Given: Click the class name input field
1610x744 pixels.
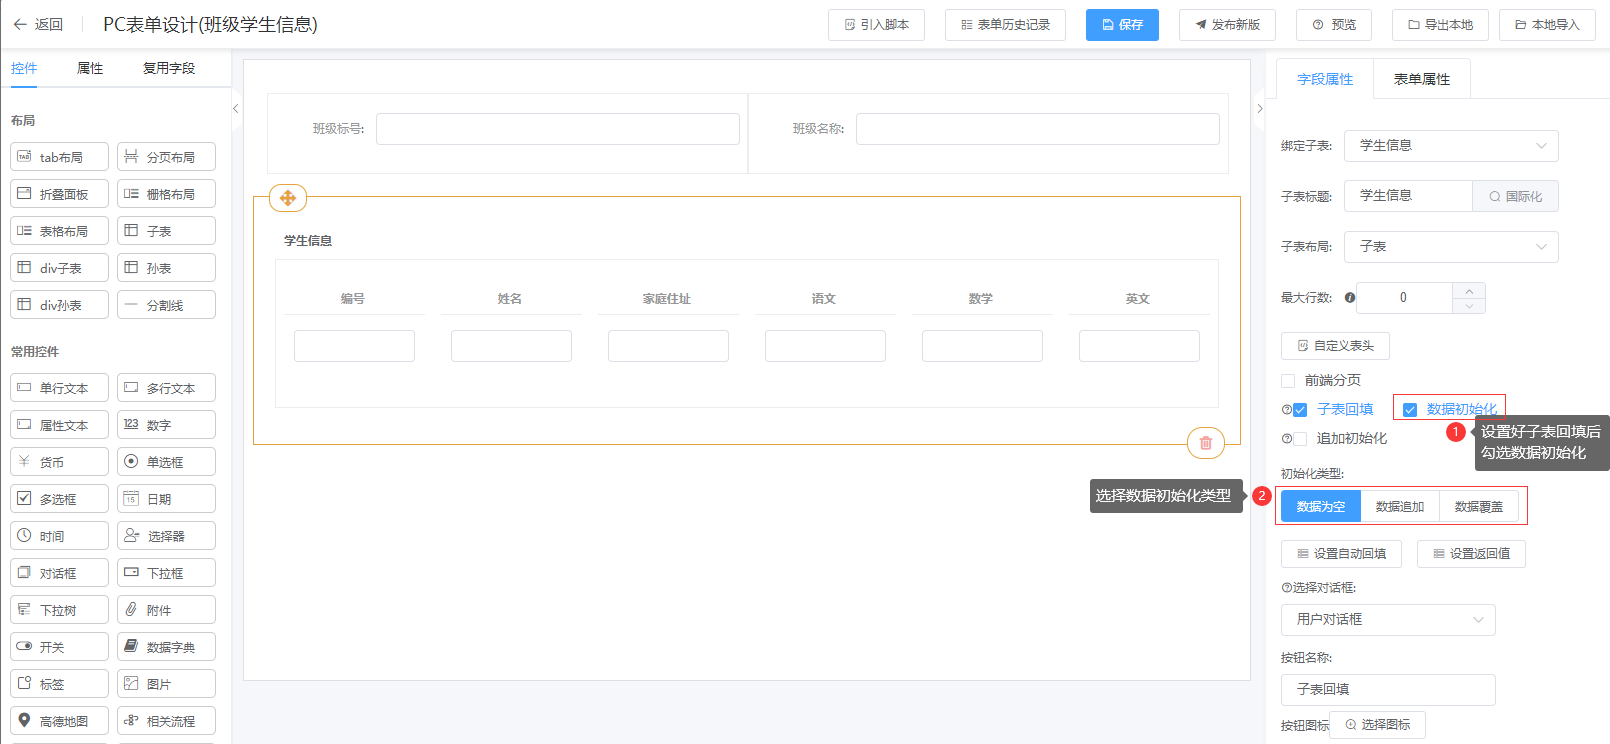Looking at the screenshot, I should [1037, 129].
